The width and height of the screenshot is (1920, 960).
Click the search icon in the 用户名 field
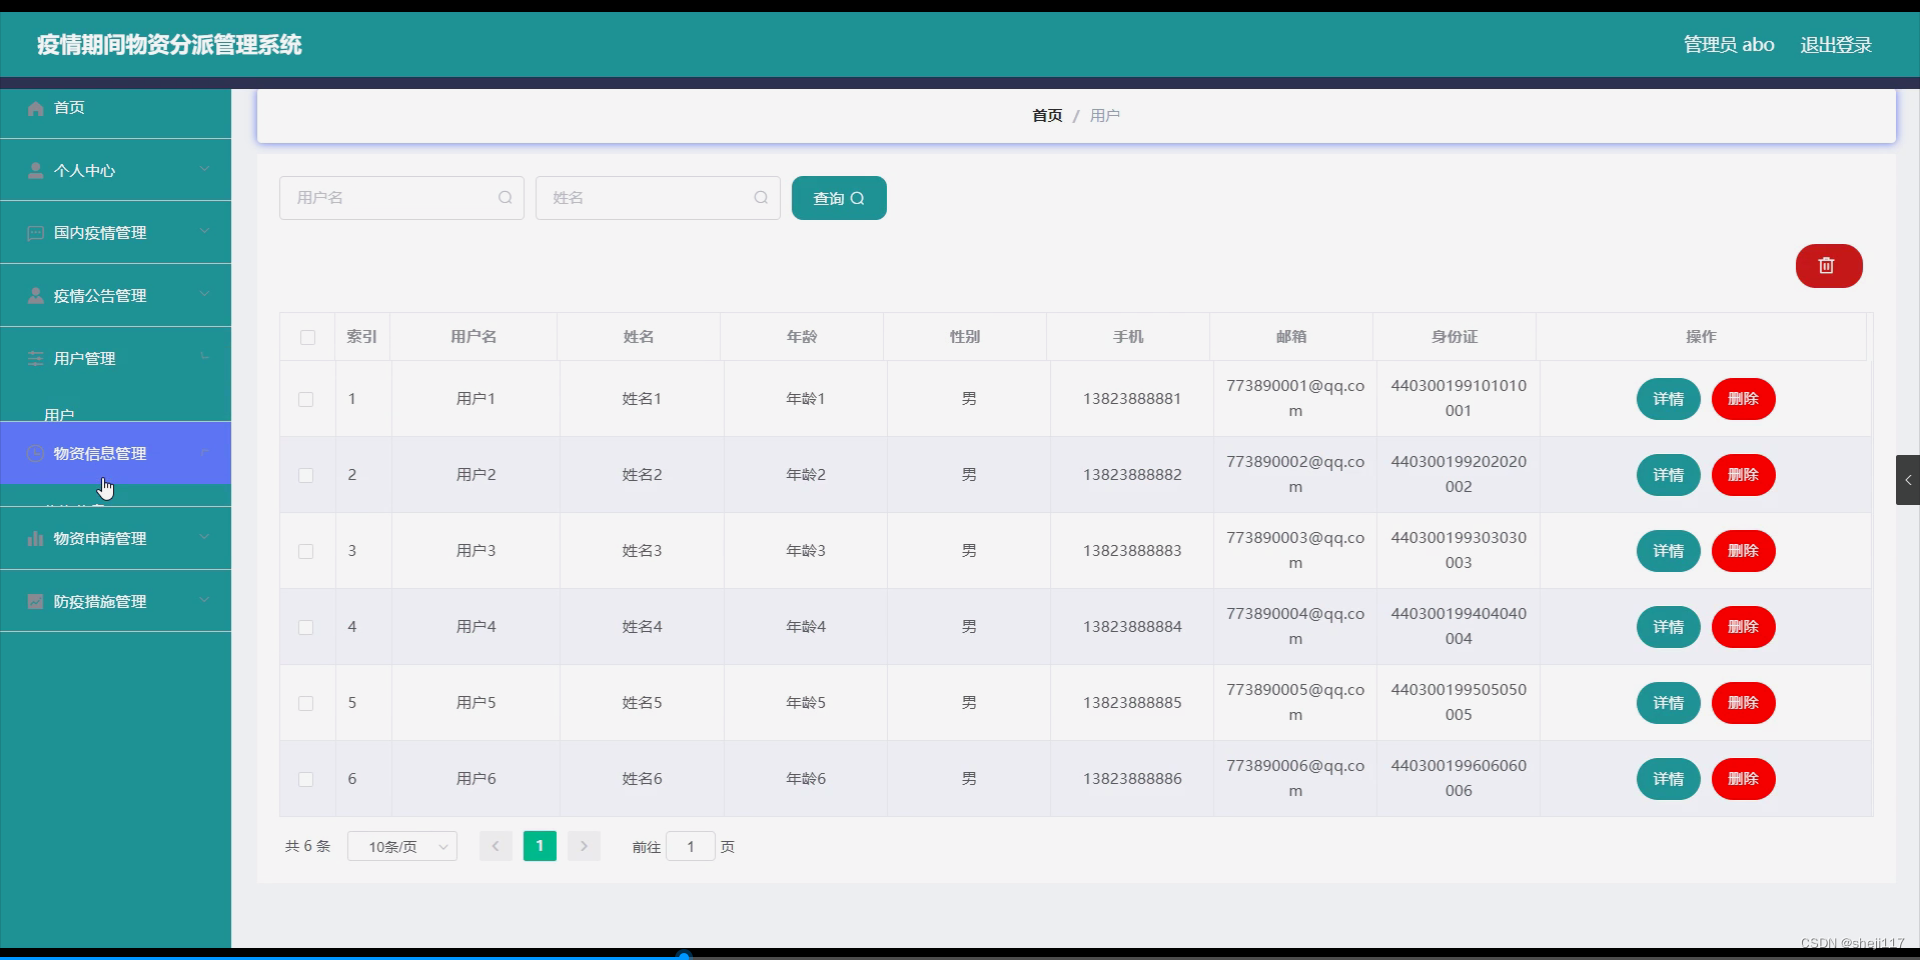click(x=505, y=198)
